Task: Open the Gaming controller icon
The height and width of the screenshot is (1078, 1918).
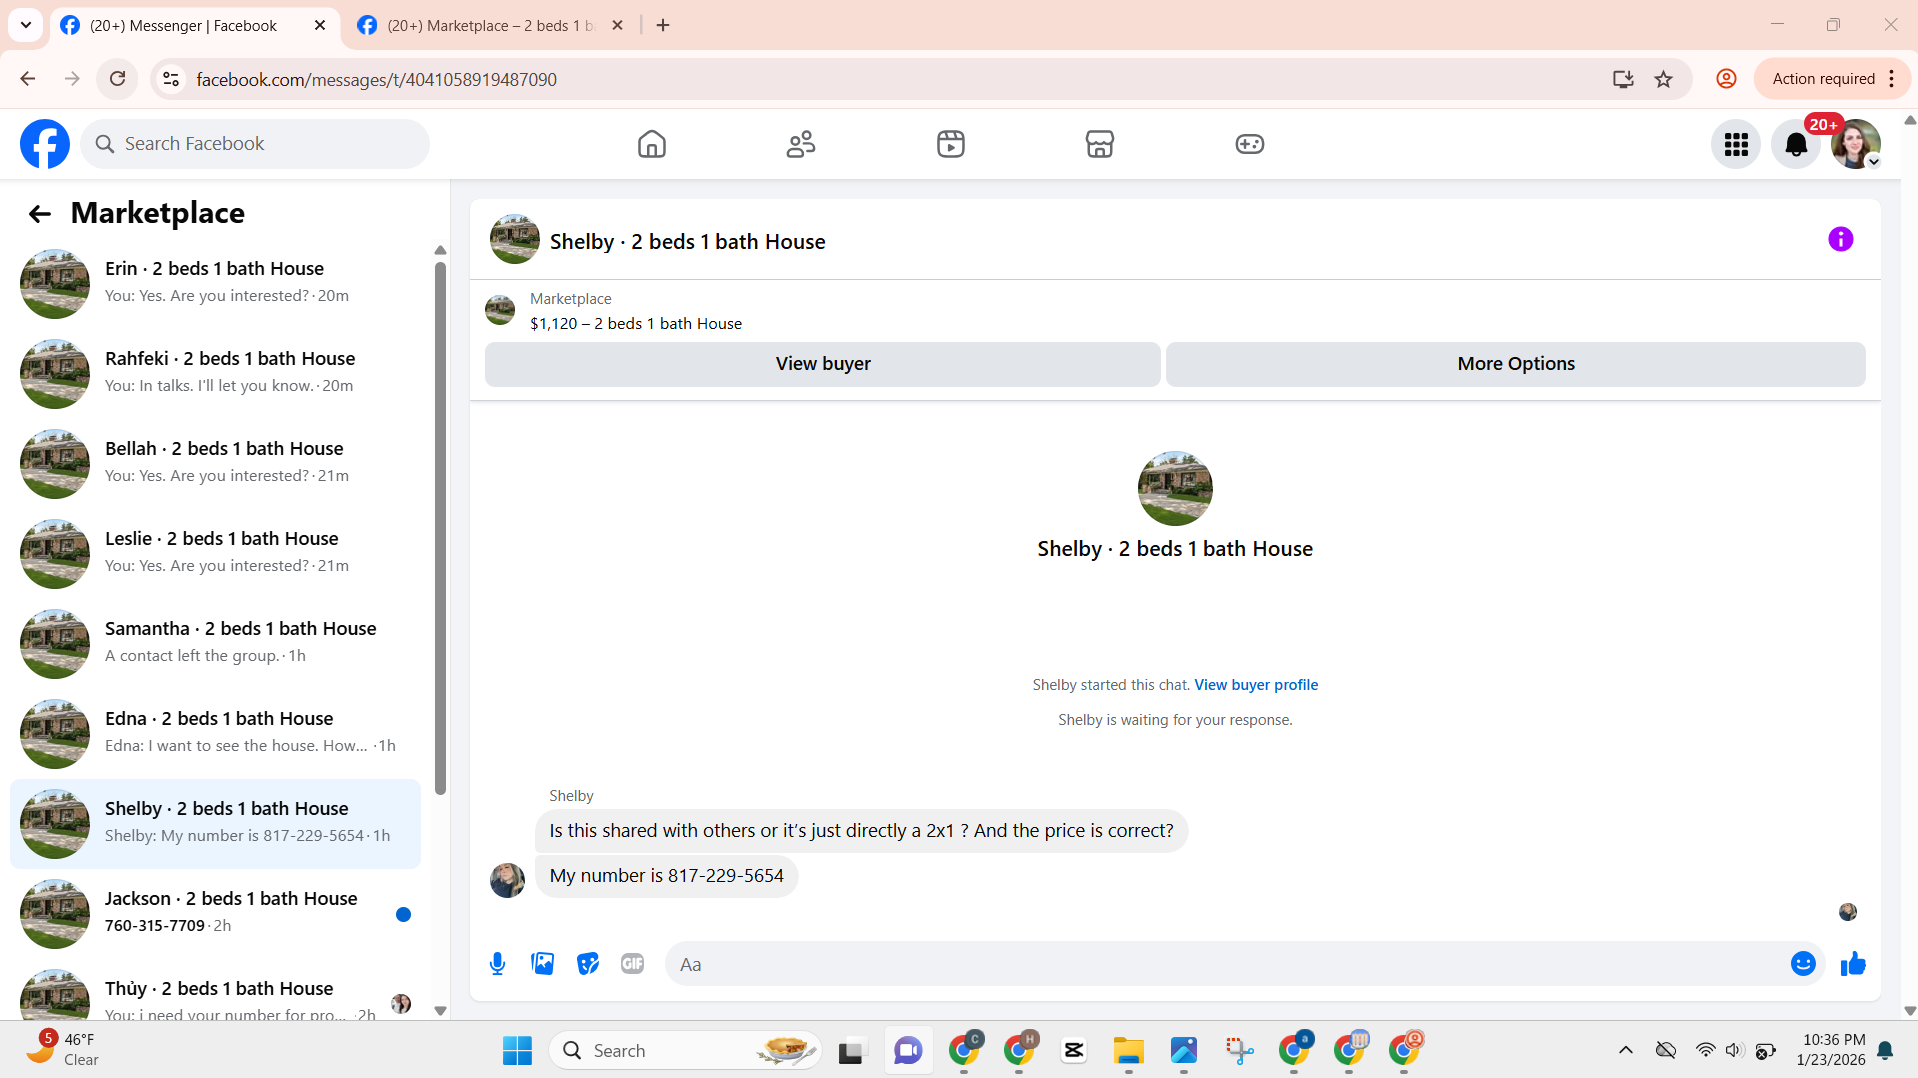Action: [1250, 144]
